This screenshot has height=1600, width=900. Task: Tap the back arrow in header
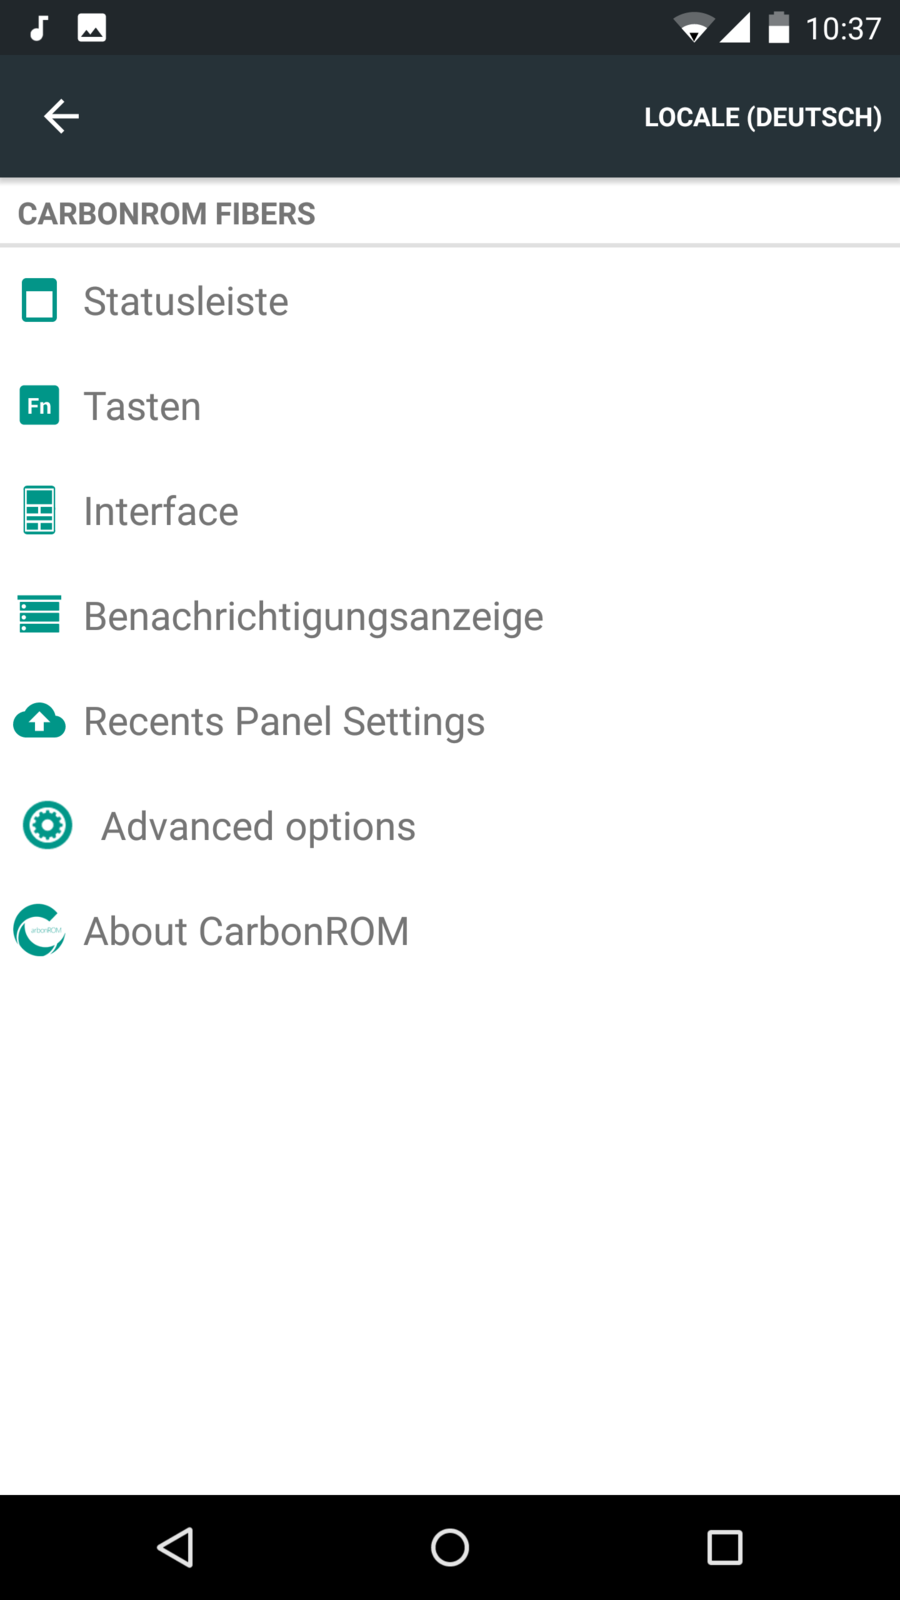61,116
